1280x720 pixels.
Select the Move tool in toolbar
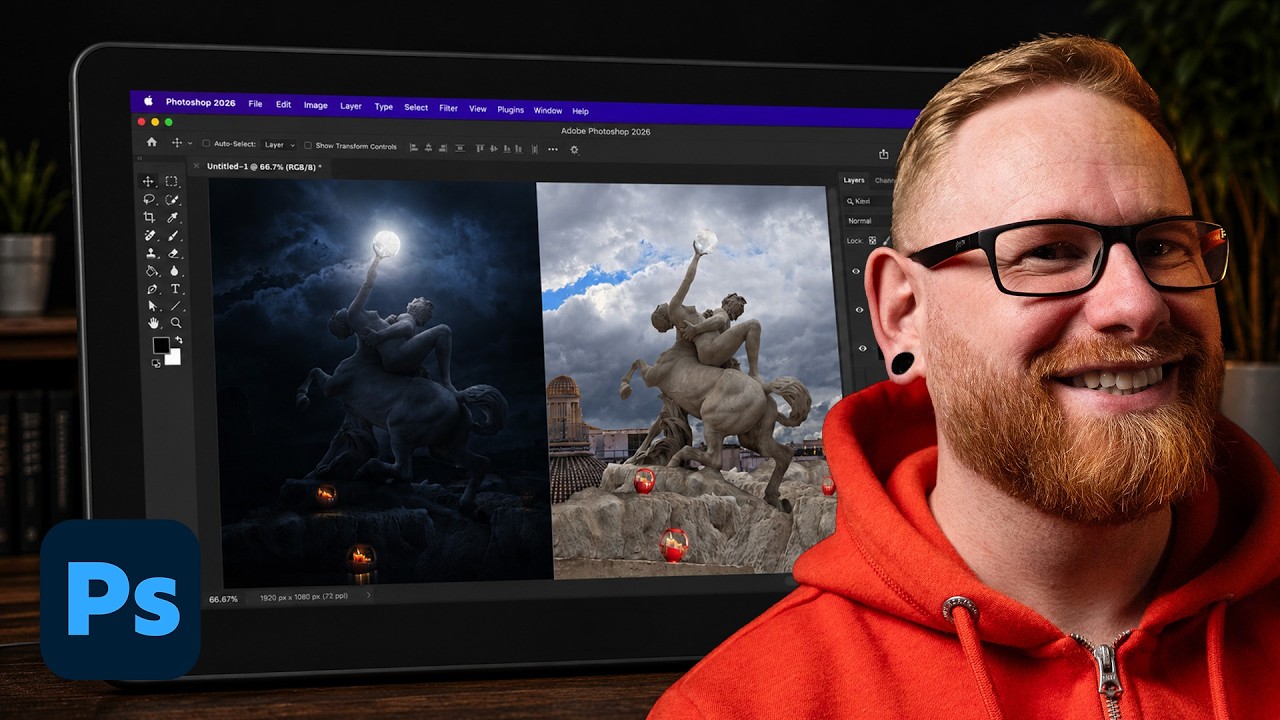pos(148,181)
